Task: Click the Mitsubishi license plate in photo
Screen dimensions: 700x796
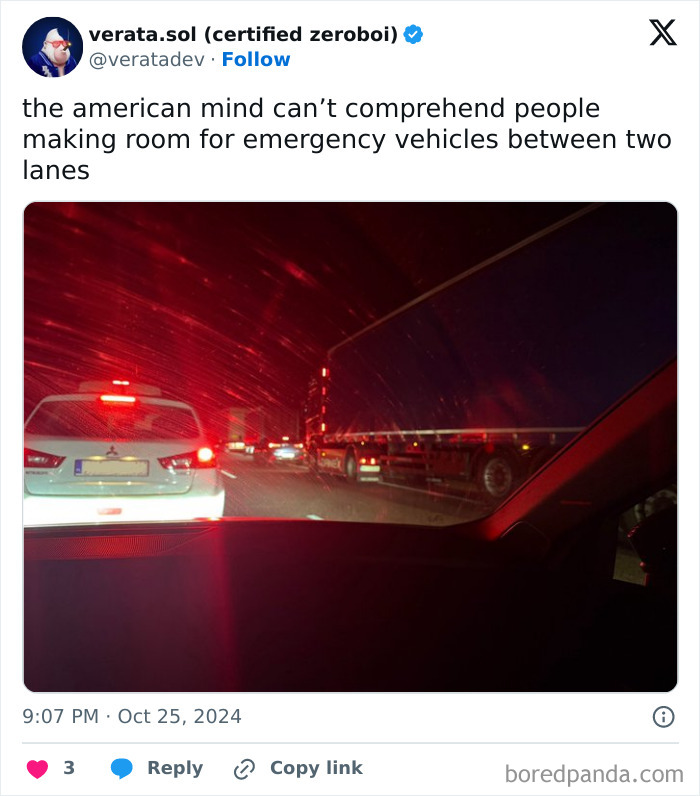Action: tap(112, 468)
